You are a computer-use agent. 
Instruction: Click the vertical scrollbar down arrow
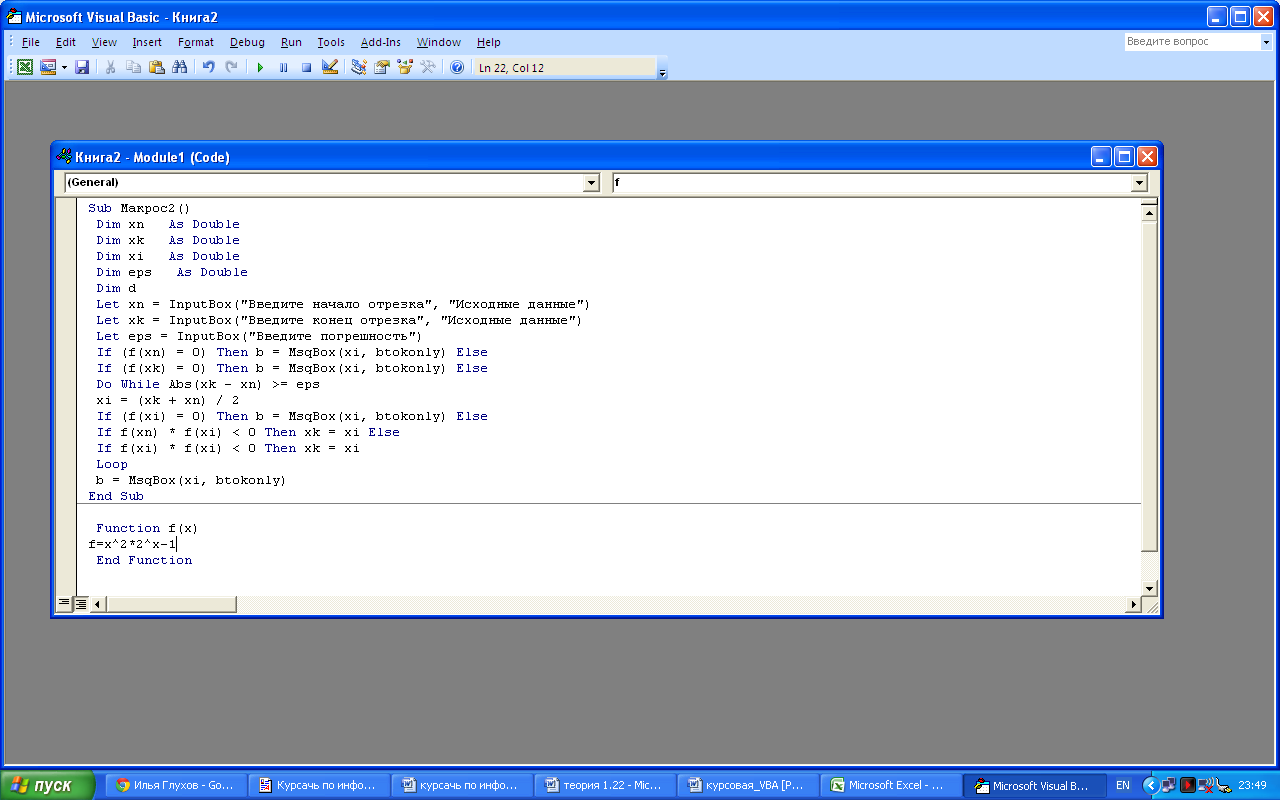point(1149,588)
